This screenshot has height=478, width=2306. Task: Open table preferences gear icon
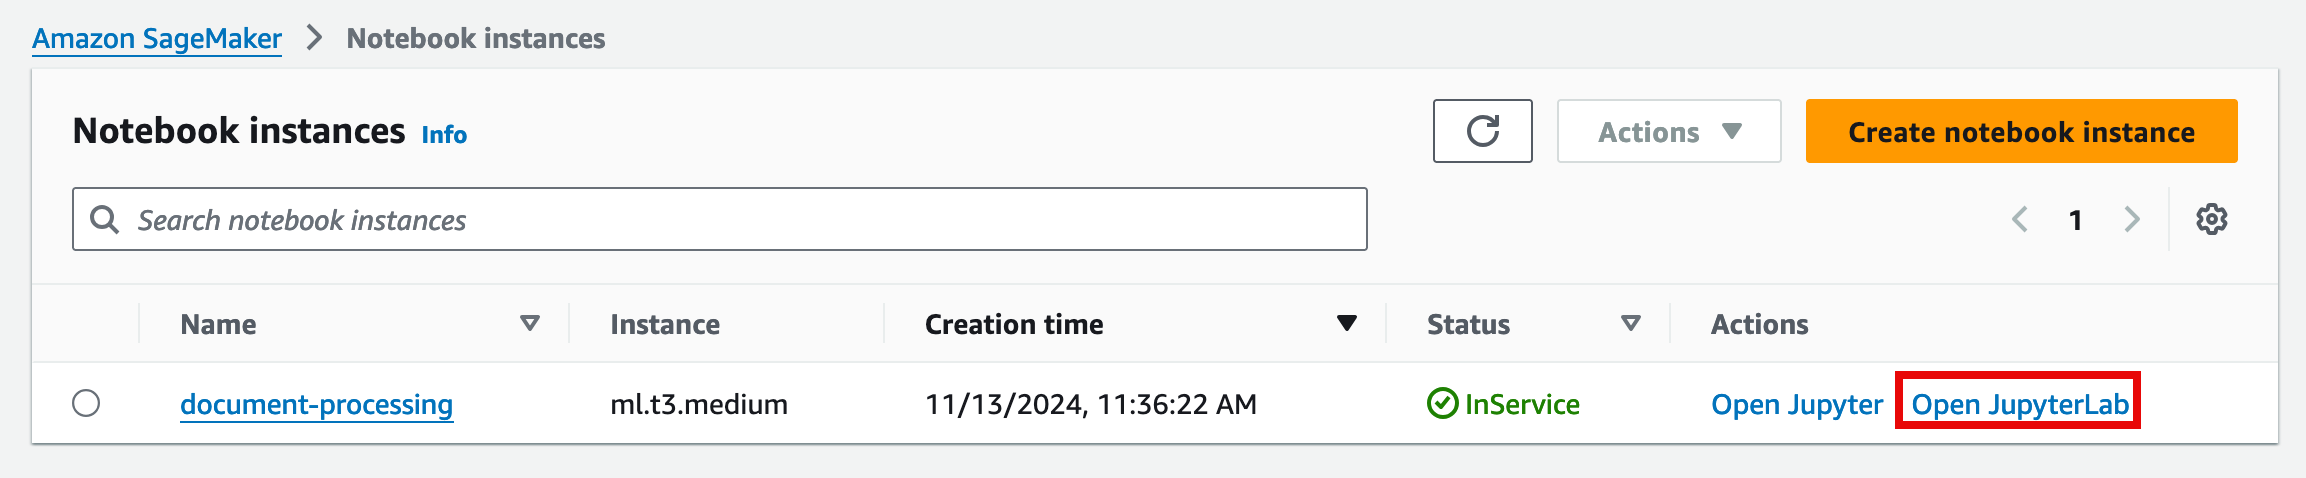2211,219
